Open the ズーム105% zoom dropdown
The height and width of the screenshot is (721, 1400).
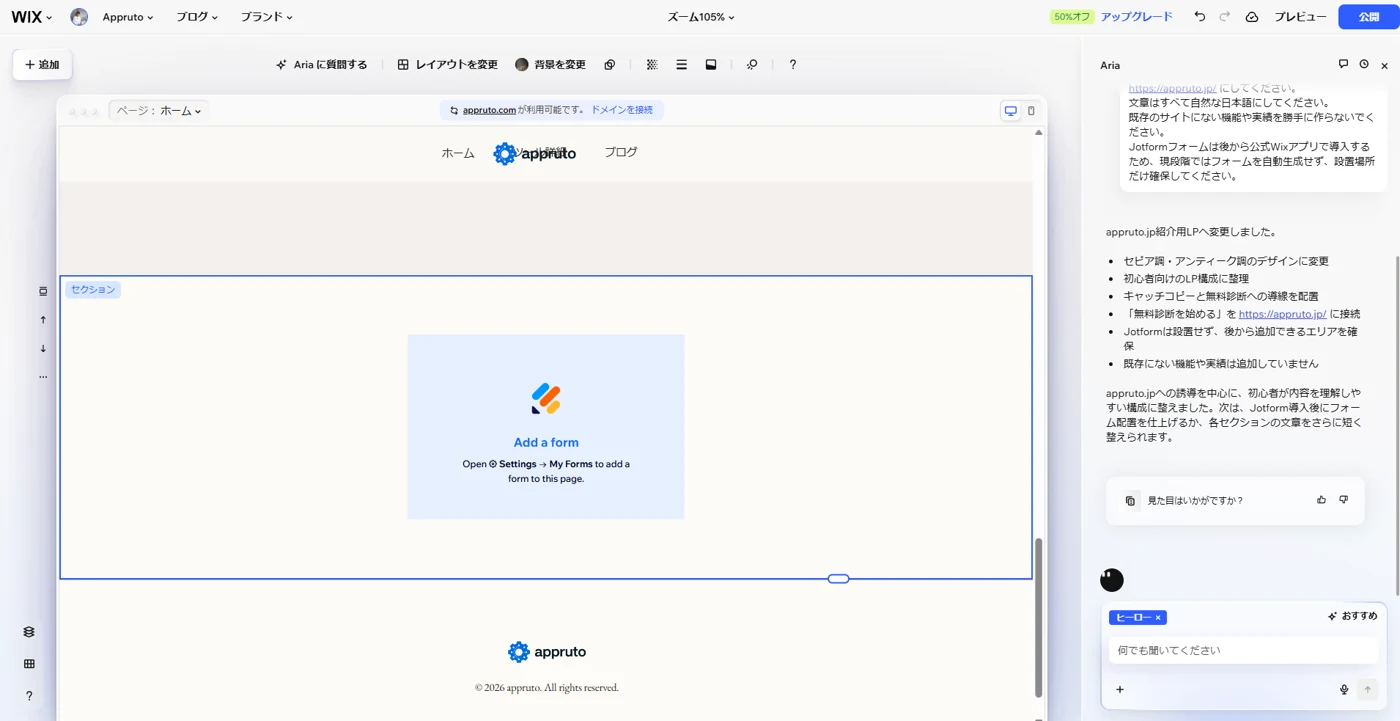[x=701, y=17]
